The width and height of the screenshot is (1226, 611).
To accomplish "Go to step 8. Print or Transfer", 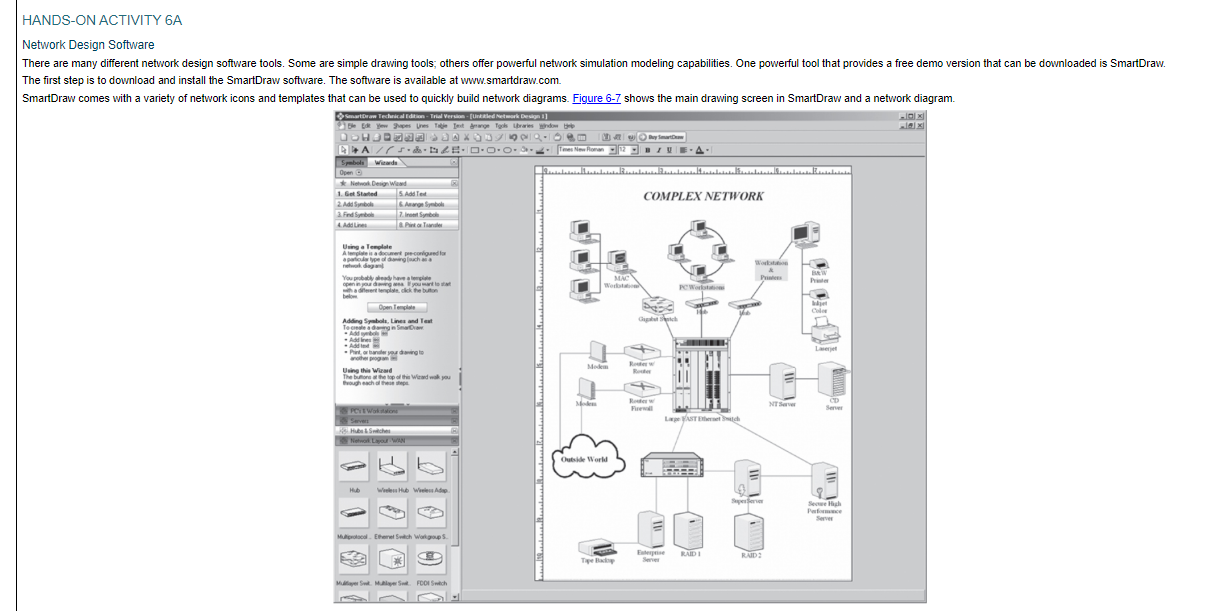I will pyautogui.click(x=428, y=225).
